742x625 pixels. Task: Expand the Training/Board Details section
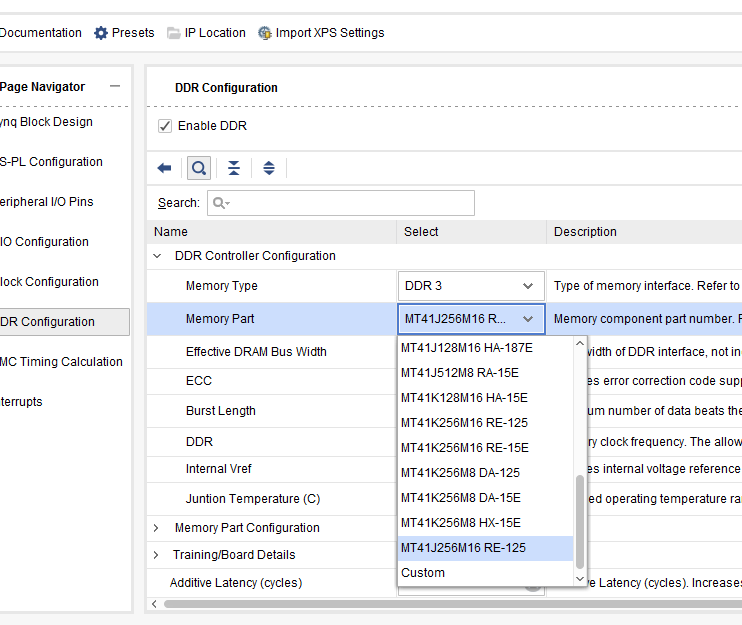coord(157,555)
